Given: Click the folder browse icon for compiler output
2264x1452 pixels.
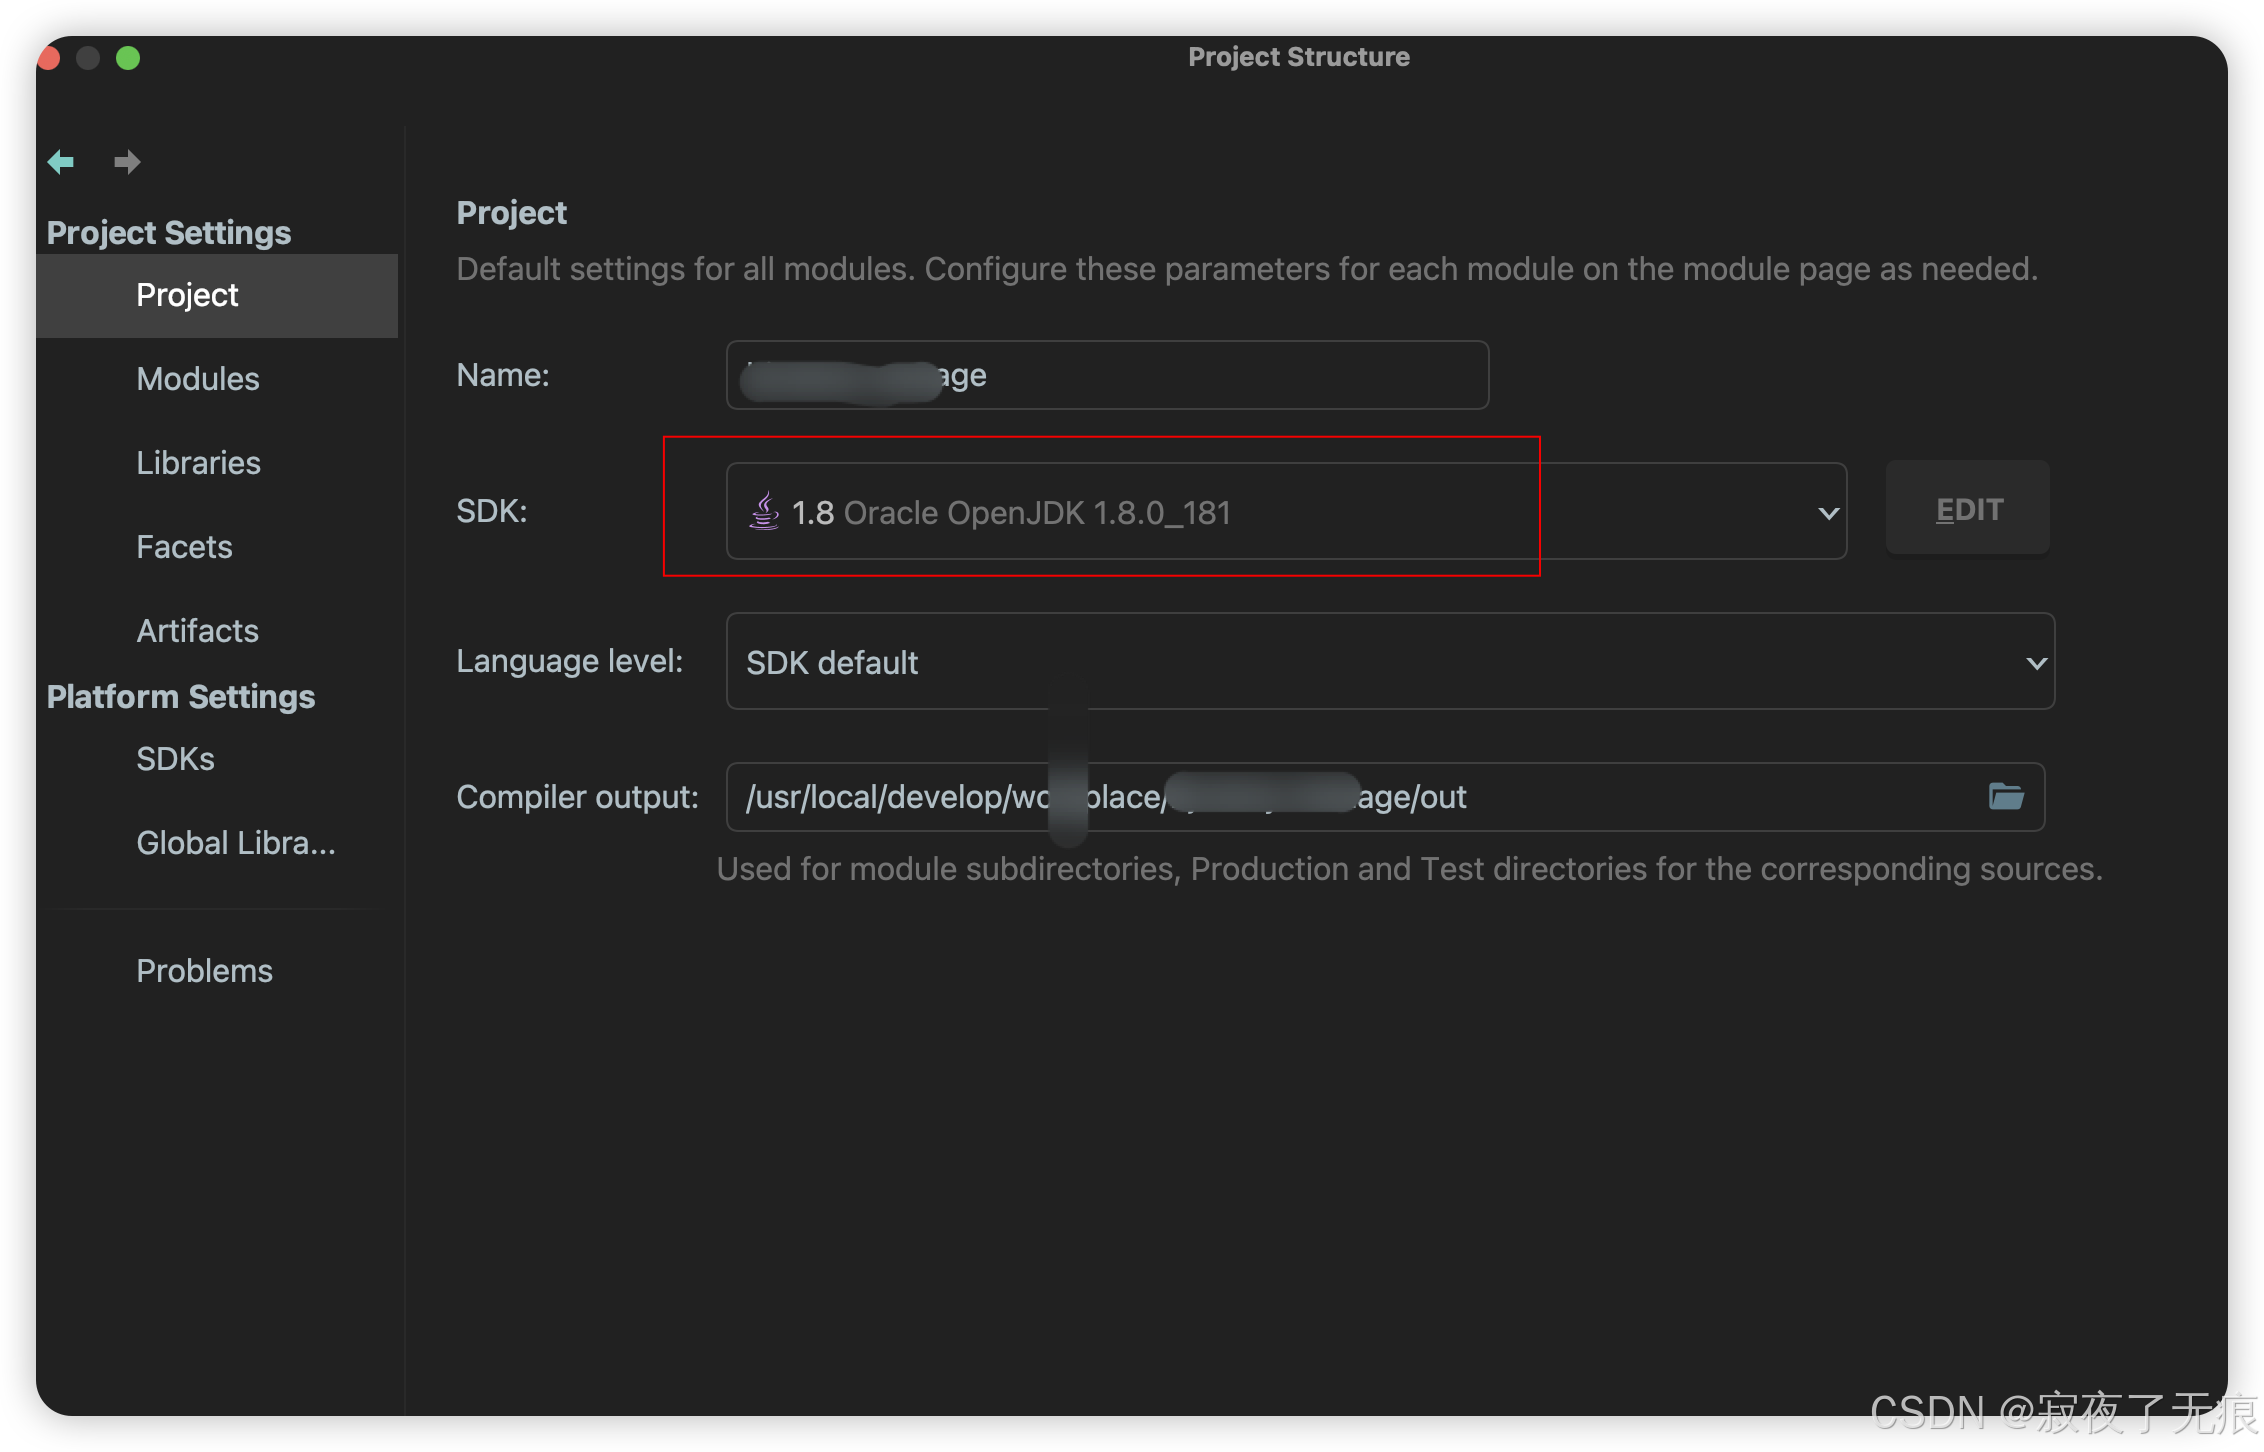Looking at the screenshot, I should pos(2006,797).
